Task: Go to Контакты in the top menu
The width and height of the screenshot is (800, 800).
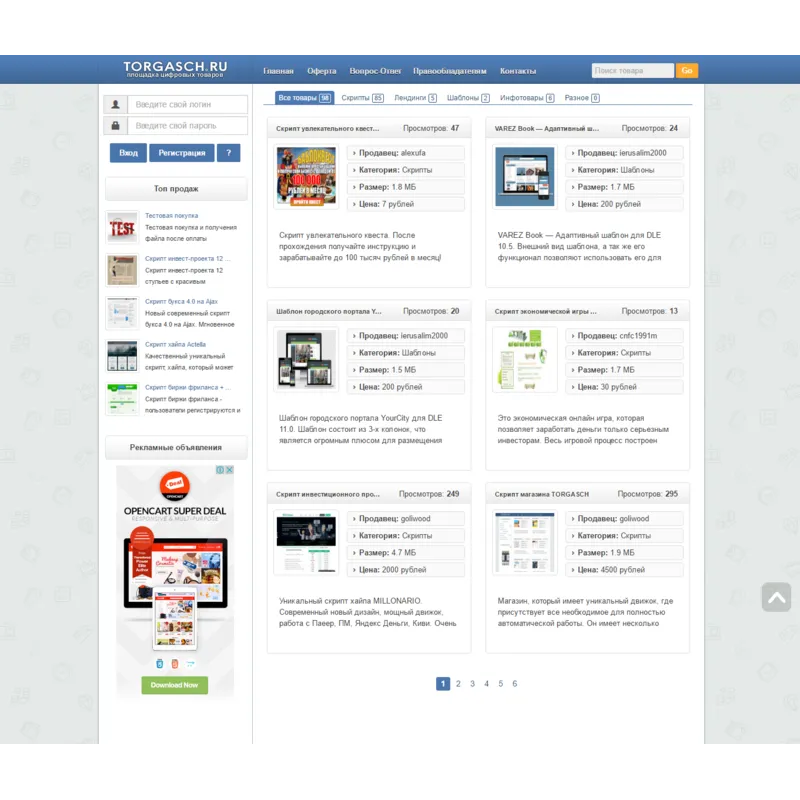Action: click(x=518, y=71)
